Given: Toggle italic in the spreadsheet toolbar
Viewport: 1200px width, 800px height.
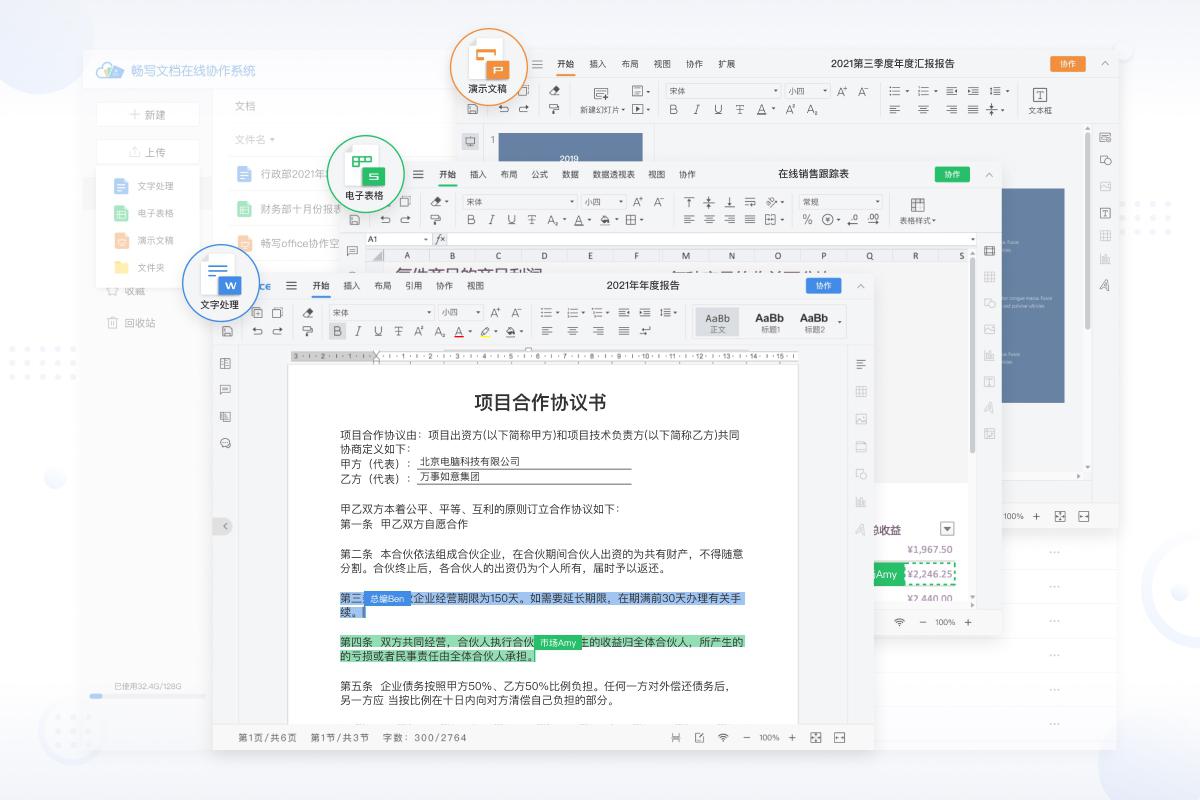Looking at the screenshot, I should pos(491,219).
